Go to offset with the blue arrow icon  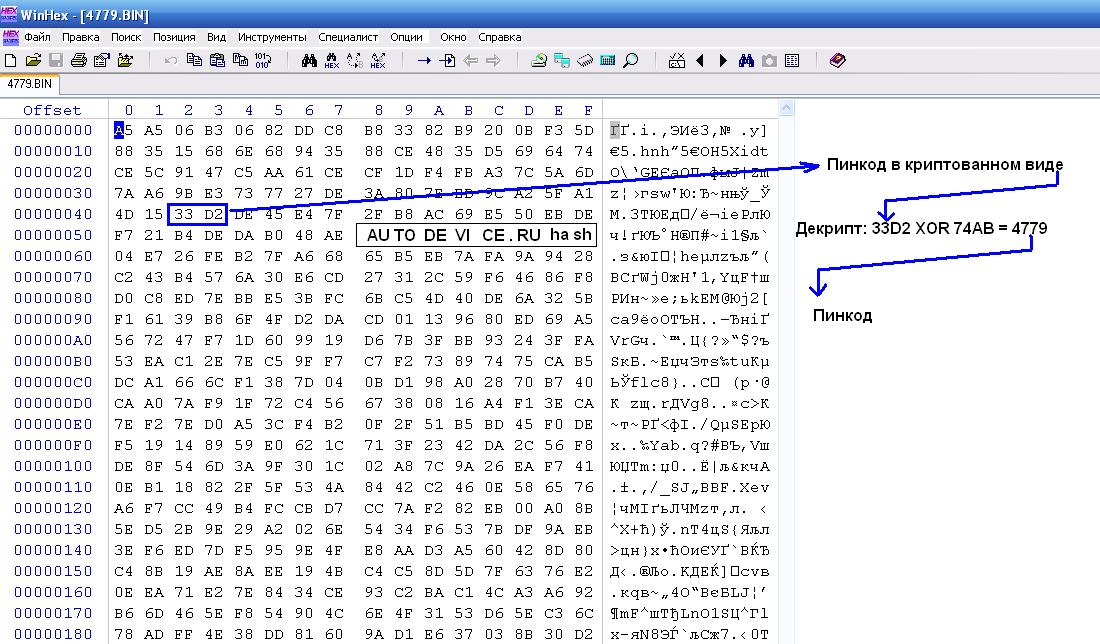point(424,61)
